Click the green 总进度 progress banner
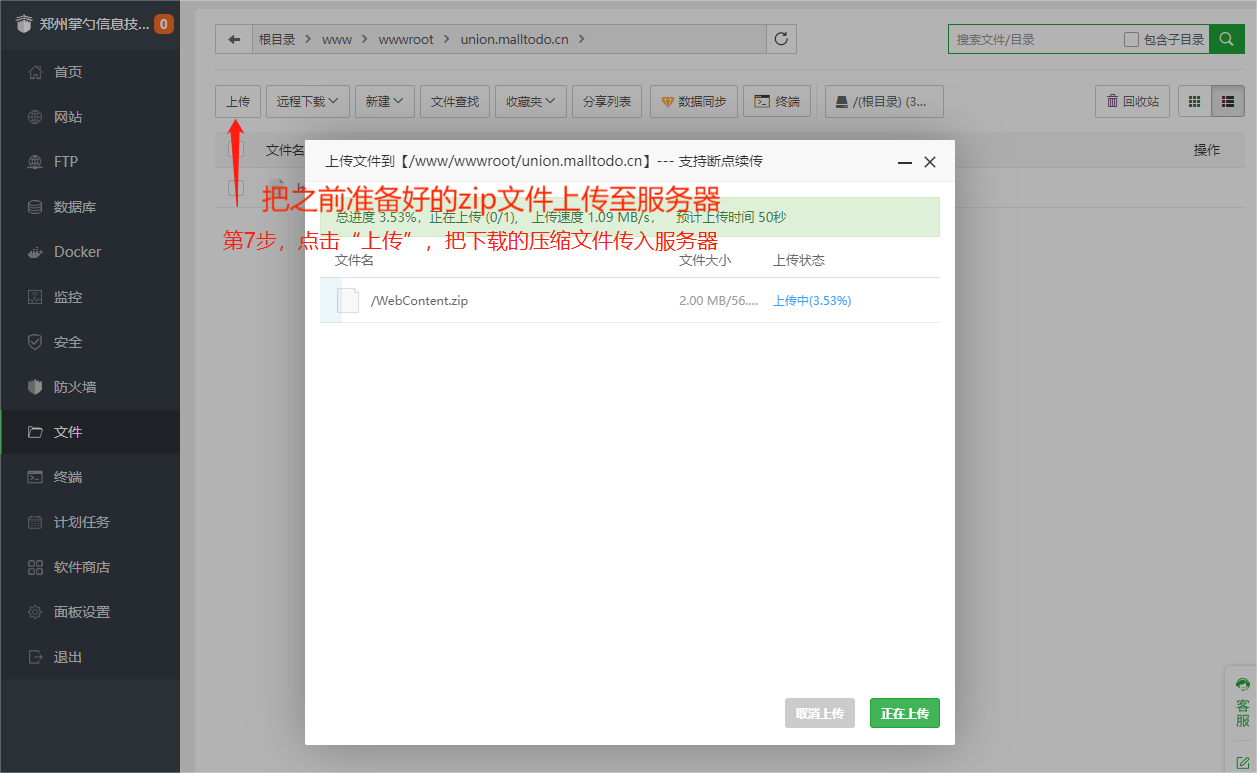1257x773 pixels. [x=630, y=217]
